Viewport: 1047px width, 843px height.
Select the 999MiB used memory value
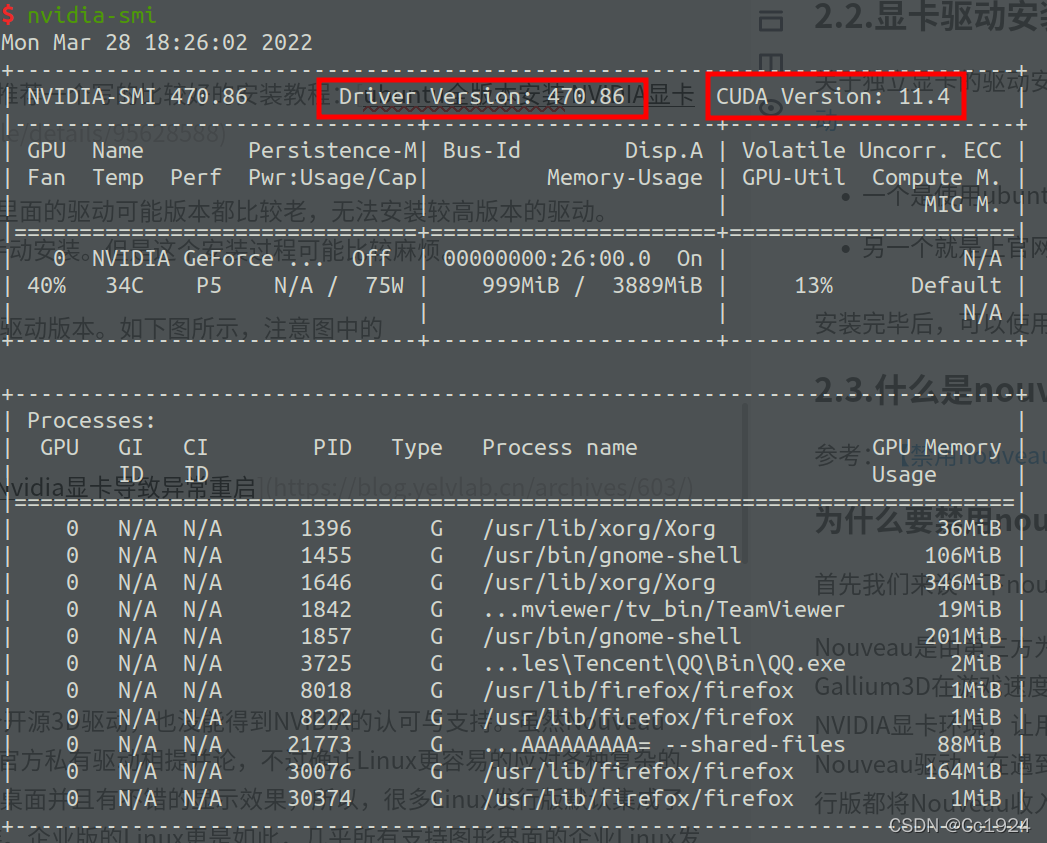[x=521, y=286]
